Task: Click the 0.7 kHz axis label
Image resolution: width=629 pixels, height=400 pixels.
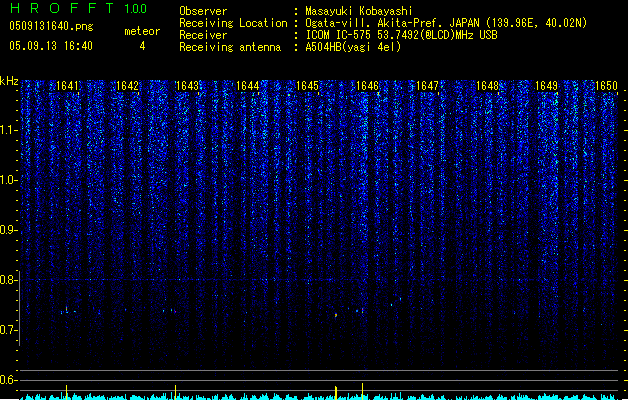Action: click(x=8, y=330)
